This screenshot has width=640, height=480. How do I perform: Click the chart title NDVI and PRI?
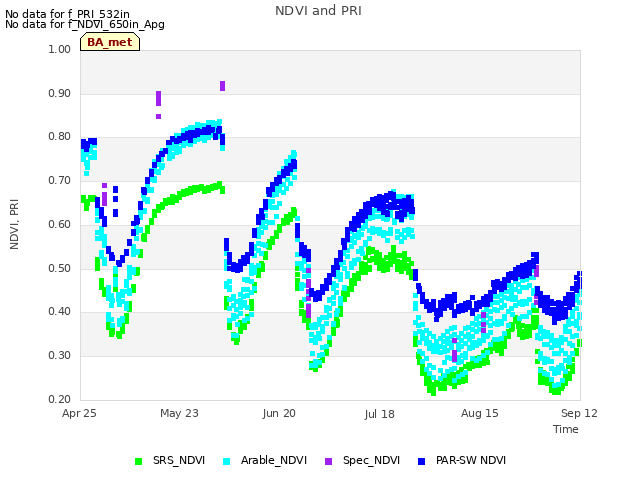click(x=318, y=11)
